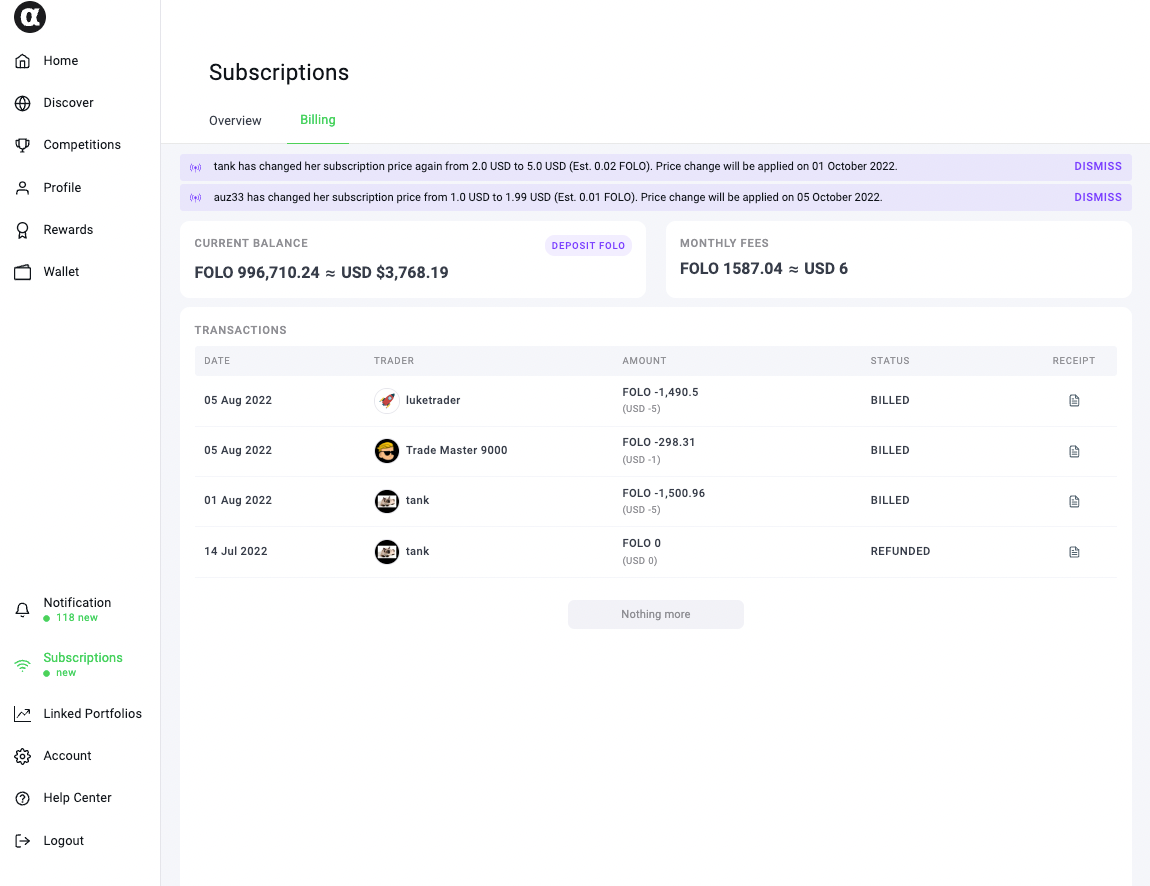Click the Notification bell icon

[23, 610]
